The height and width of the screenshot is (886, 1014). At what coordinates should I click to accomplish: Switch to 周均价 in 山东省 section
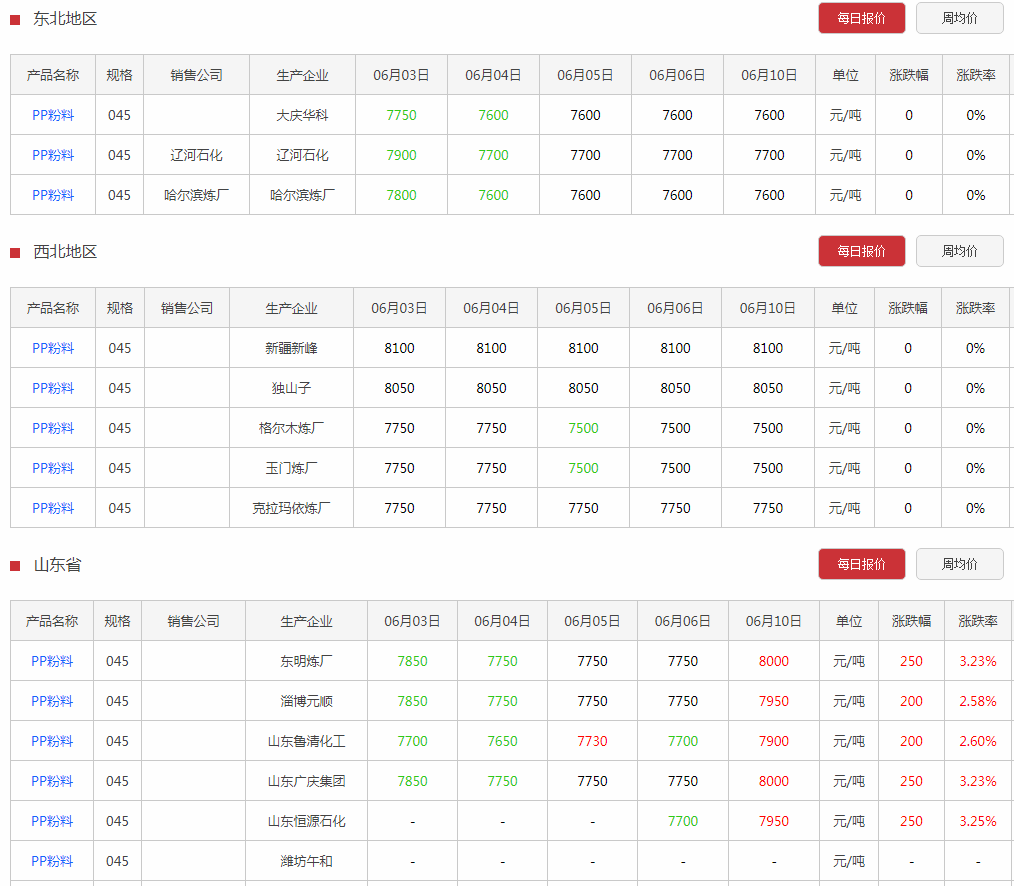point(960,564)
